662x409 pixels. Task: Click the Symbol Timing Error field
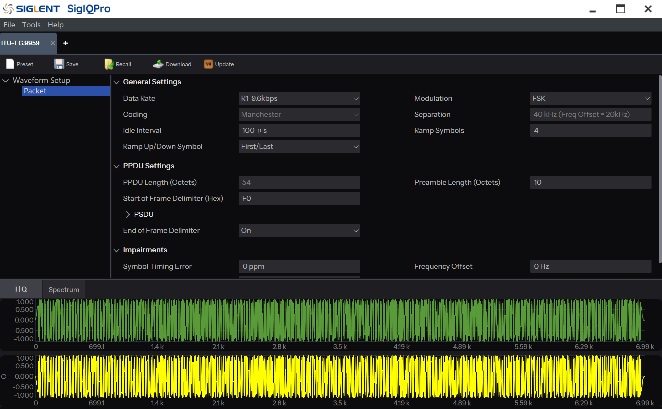[298, 267]
